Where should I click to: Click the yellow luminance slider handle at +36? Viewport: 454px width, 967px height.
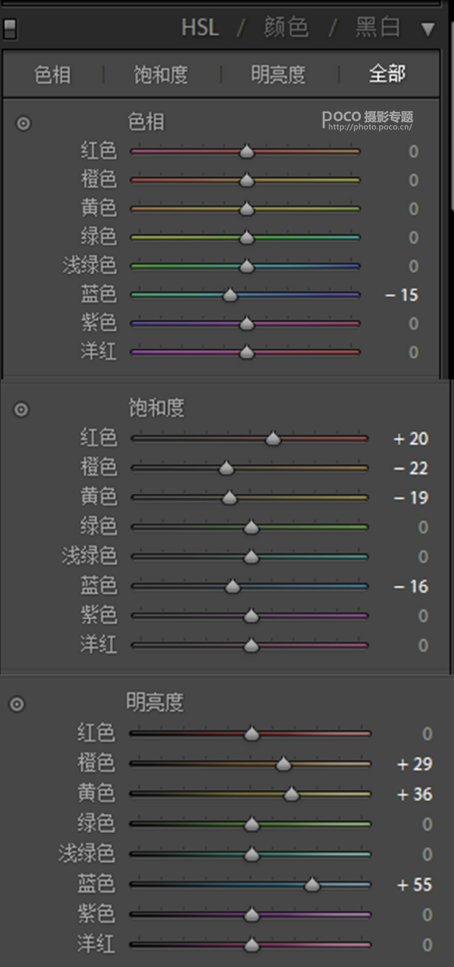(x=292, y=794)
